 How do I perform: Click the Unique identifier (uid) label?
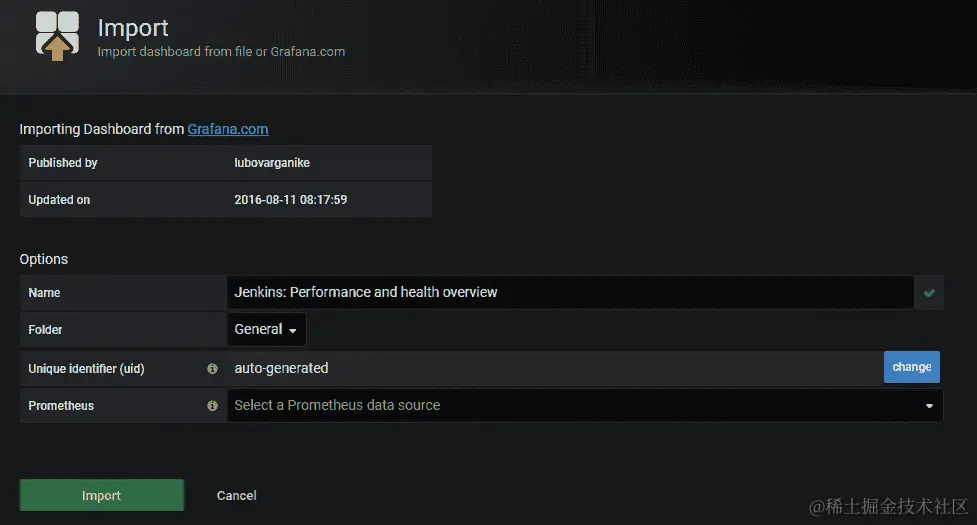pos(86,369)
